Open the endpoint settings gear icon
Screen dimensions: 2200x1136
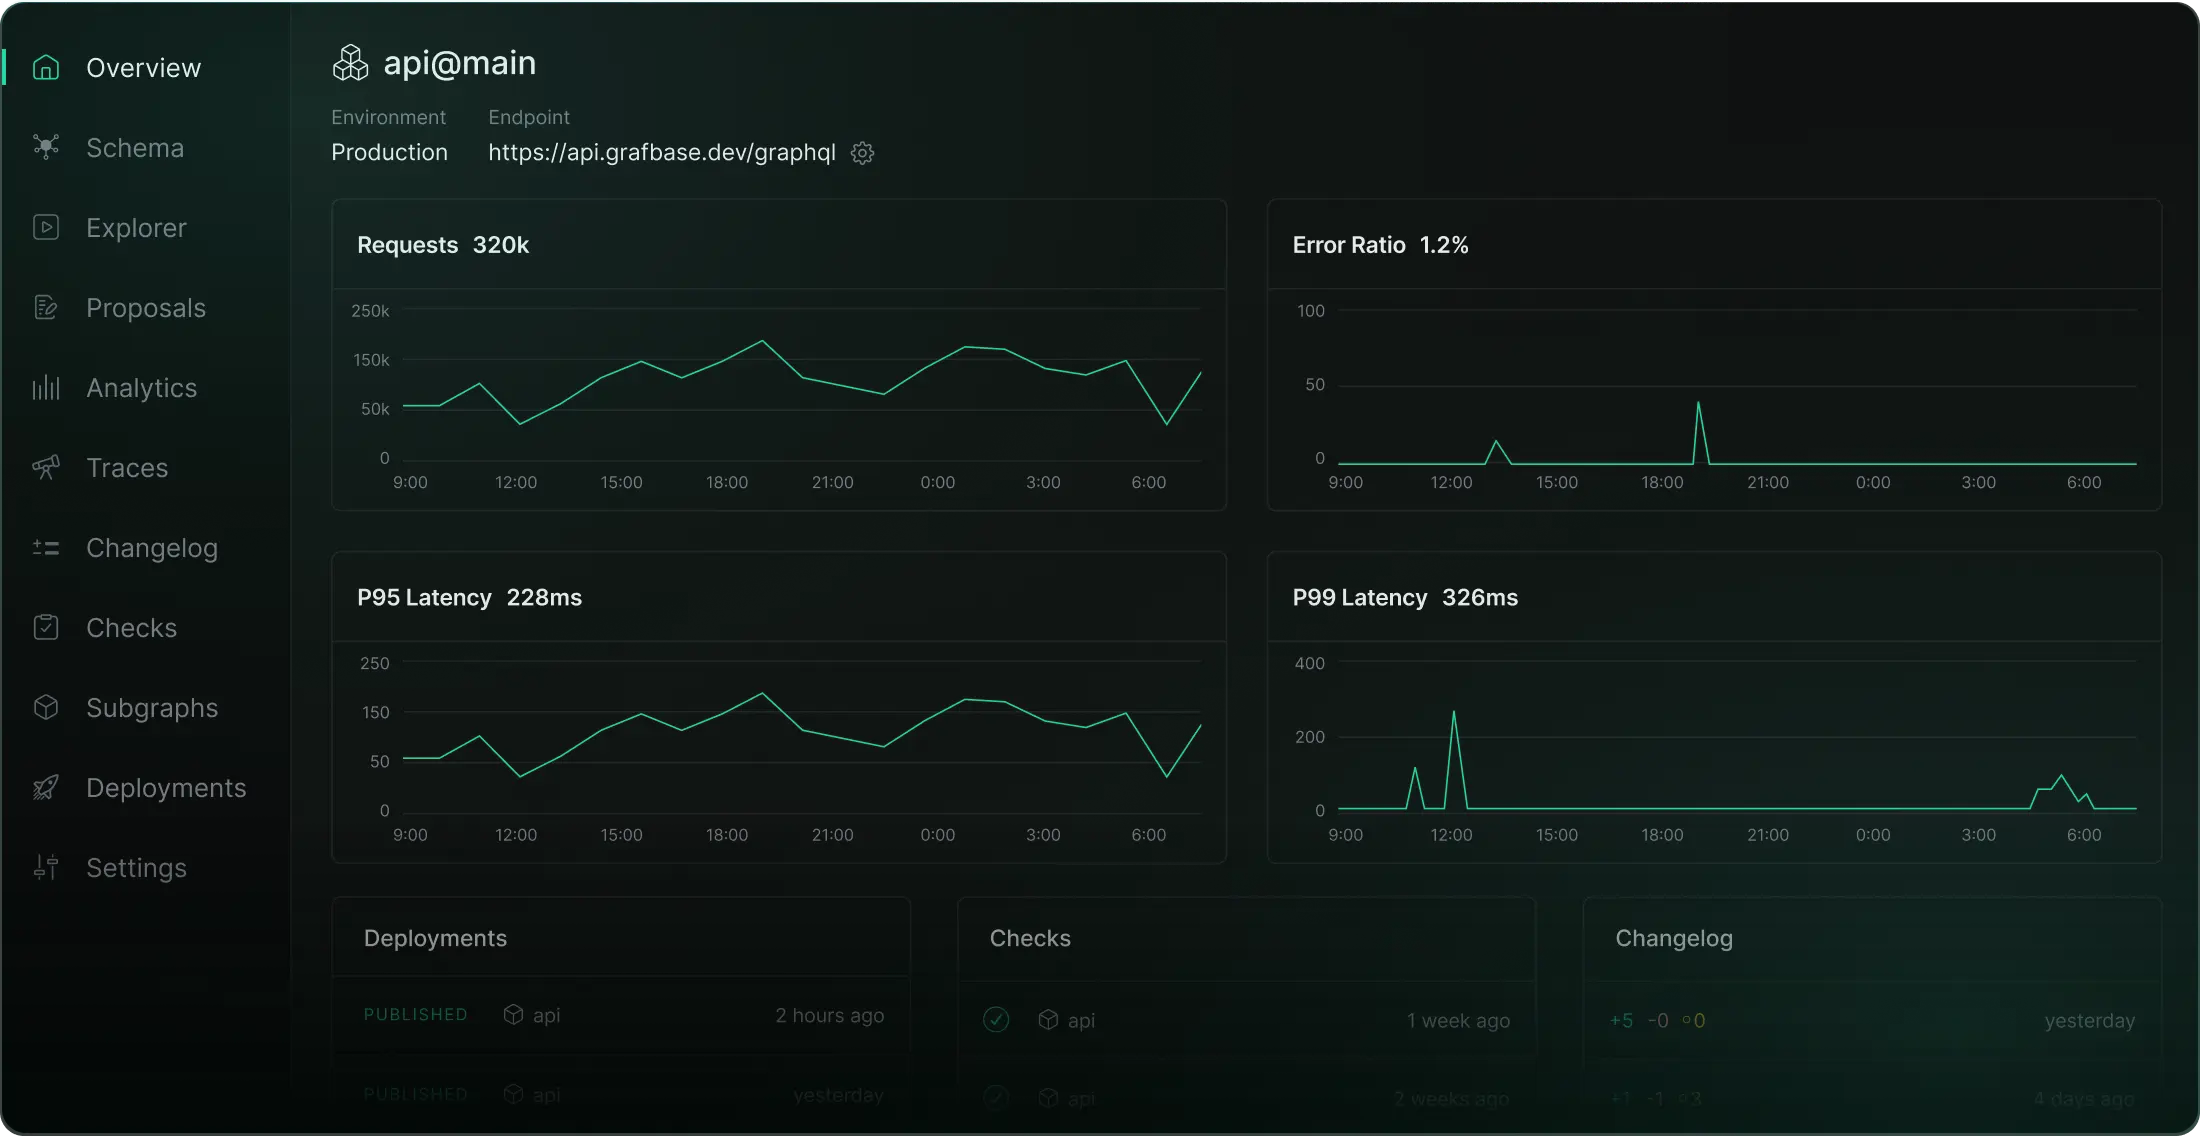(x=861, y=152)
